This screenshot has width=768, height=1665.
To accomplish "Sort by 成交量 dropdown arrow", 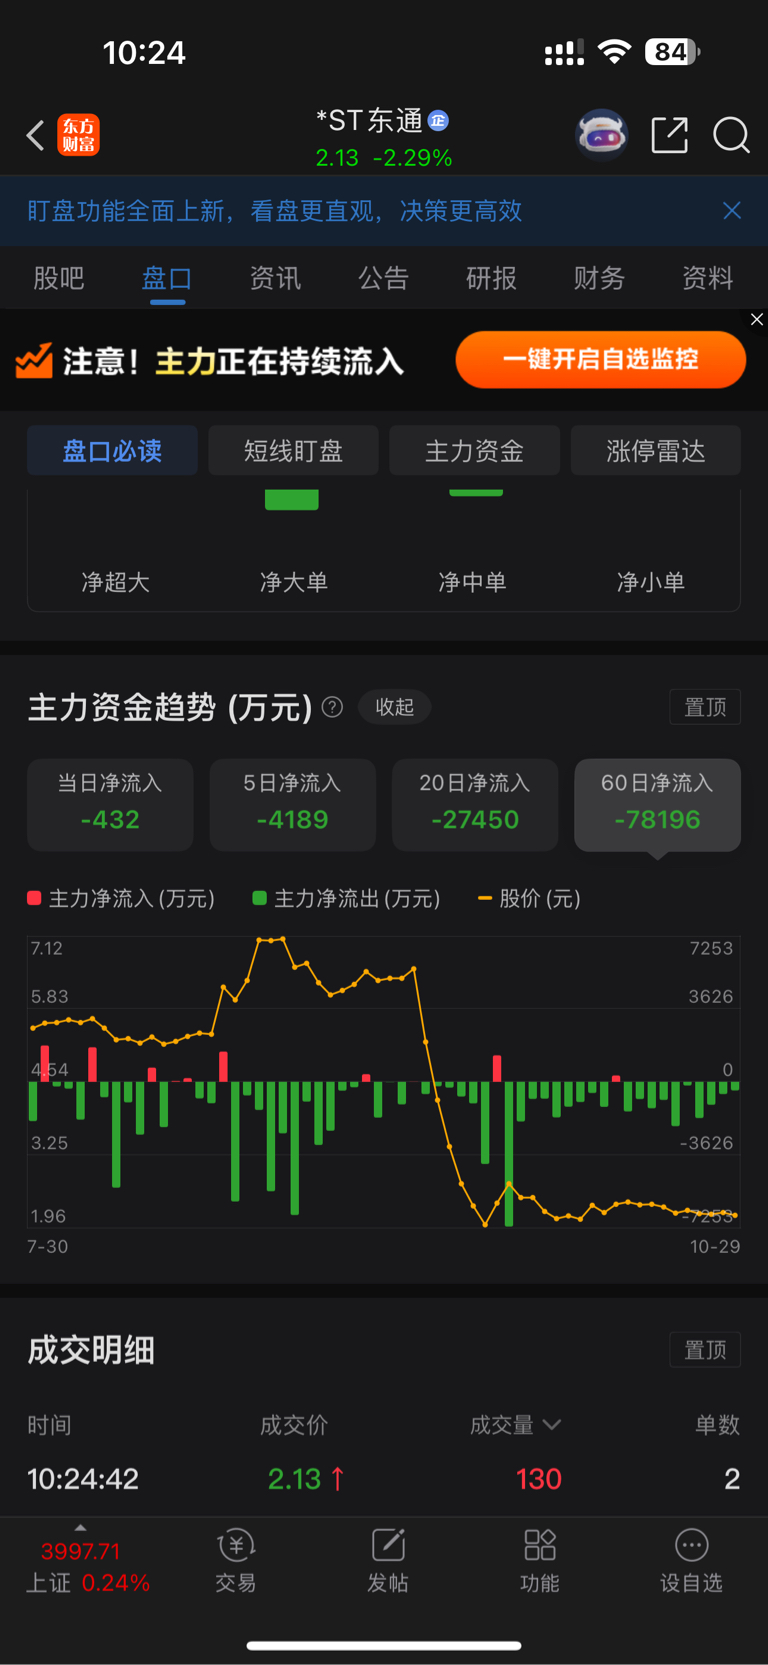I will tap(551, 1424).
